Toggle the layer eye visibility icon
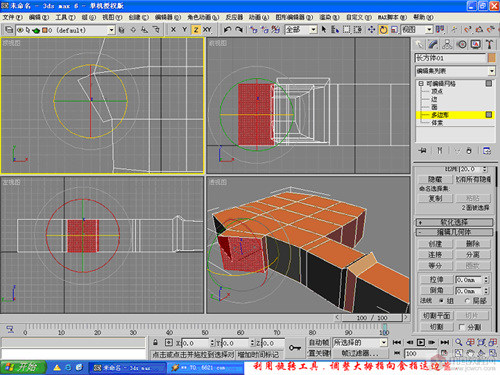Image resolution: width=500 pixels, height=375 pixels. (x=20, y=30)
